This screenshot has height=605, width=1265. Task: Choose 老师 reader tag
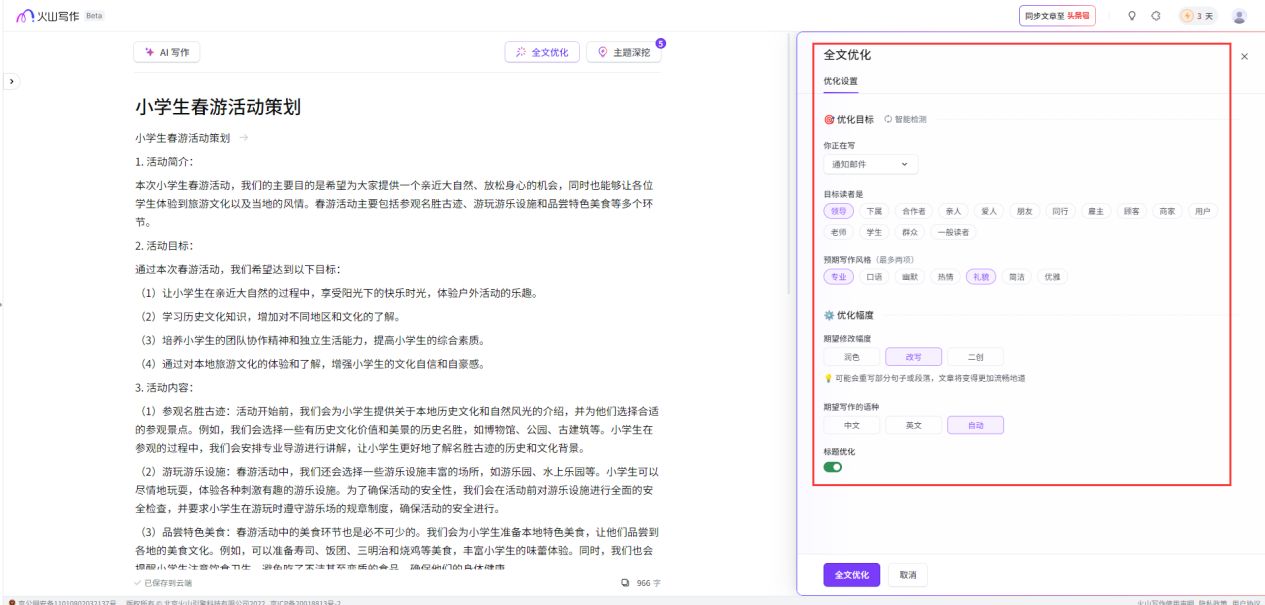837,232
